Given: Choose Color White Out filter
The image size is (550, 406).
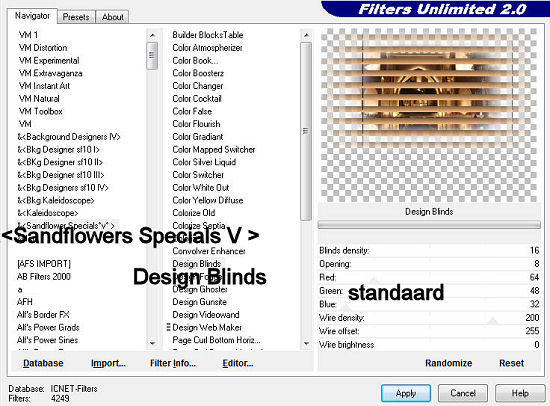Looking at the screenshot, I should coord(201,188).
